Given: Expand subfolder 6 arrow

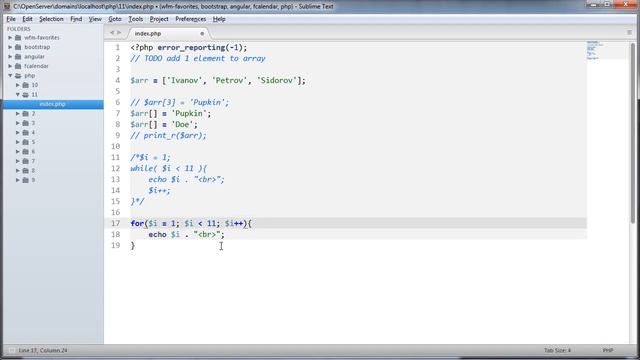Looking at the screenshot, I should click(x=18, y=151).
